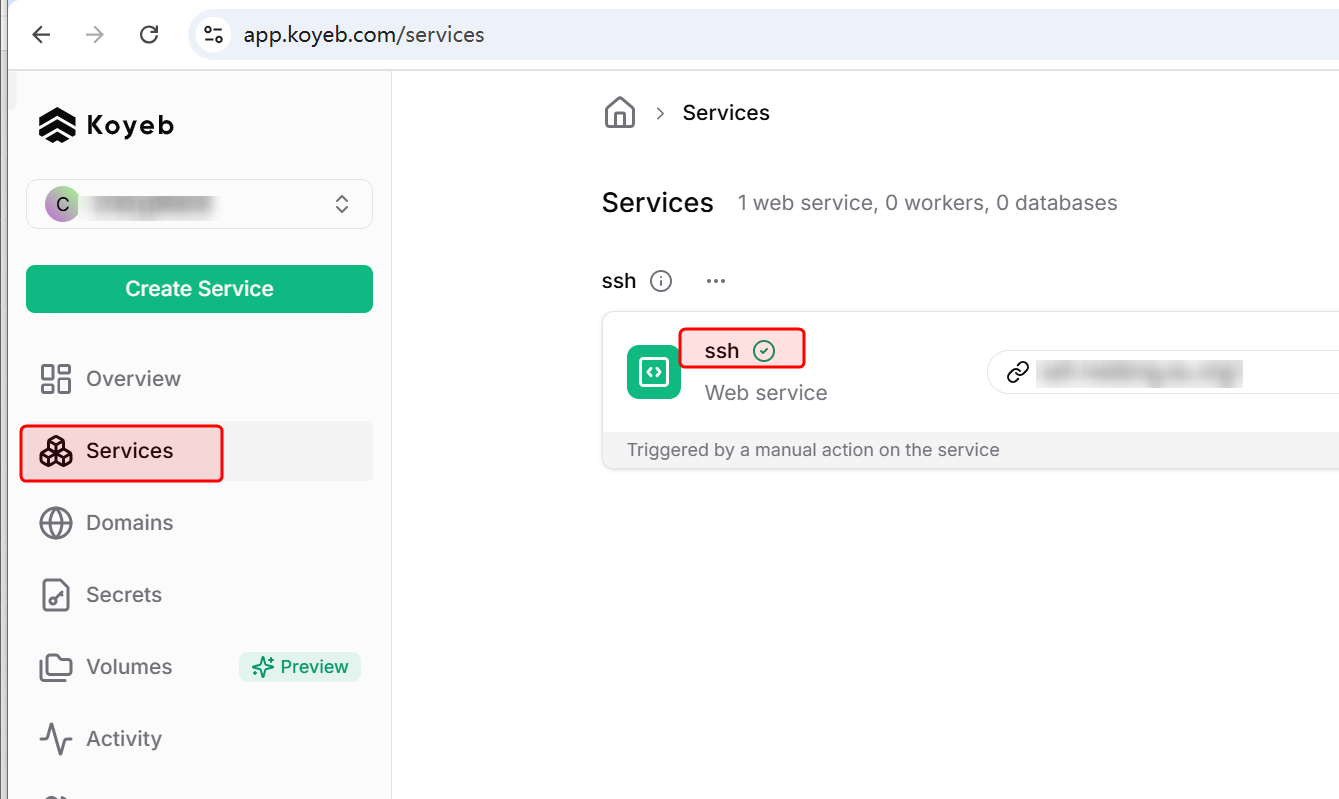
Task: Click the link icon beside service URL
Action: [1018, 372]
